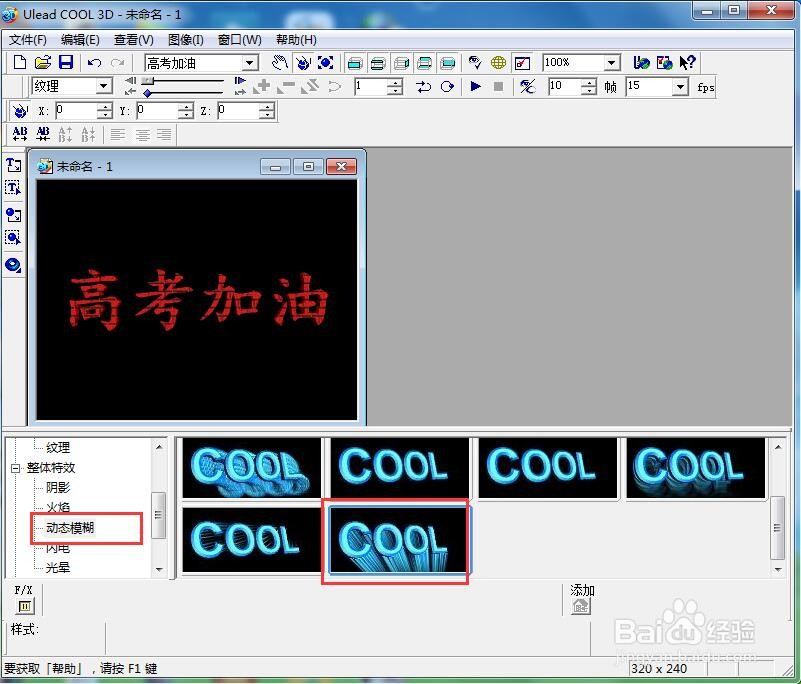The width and height of the screenshot is (801, 684).
Task: Click rotate icon beside the X field
Action: pos(20,110)
